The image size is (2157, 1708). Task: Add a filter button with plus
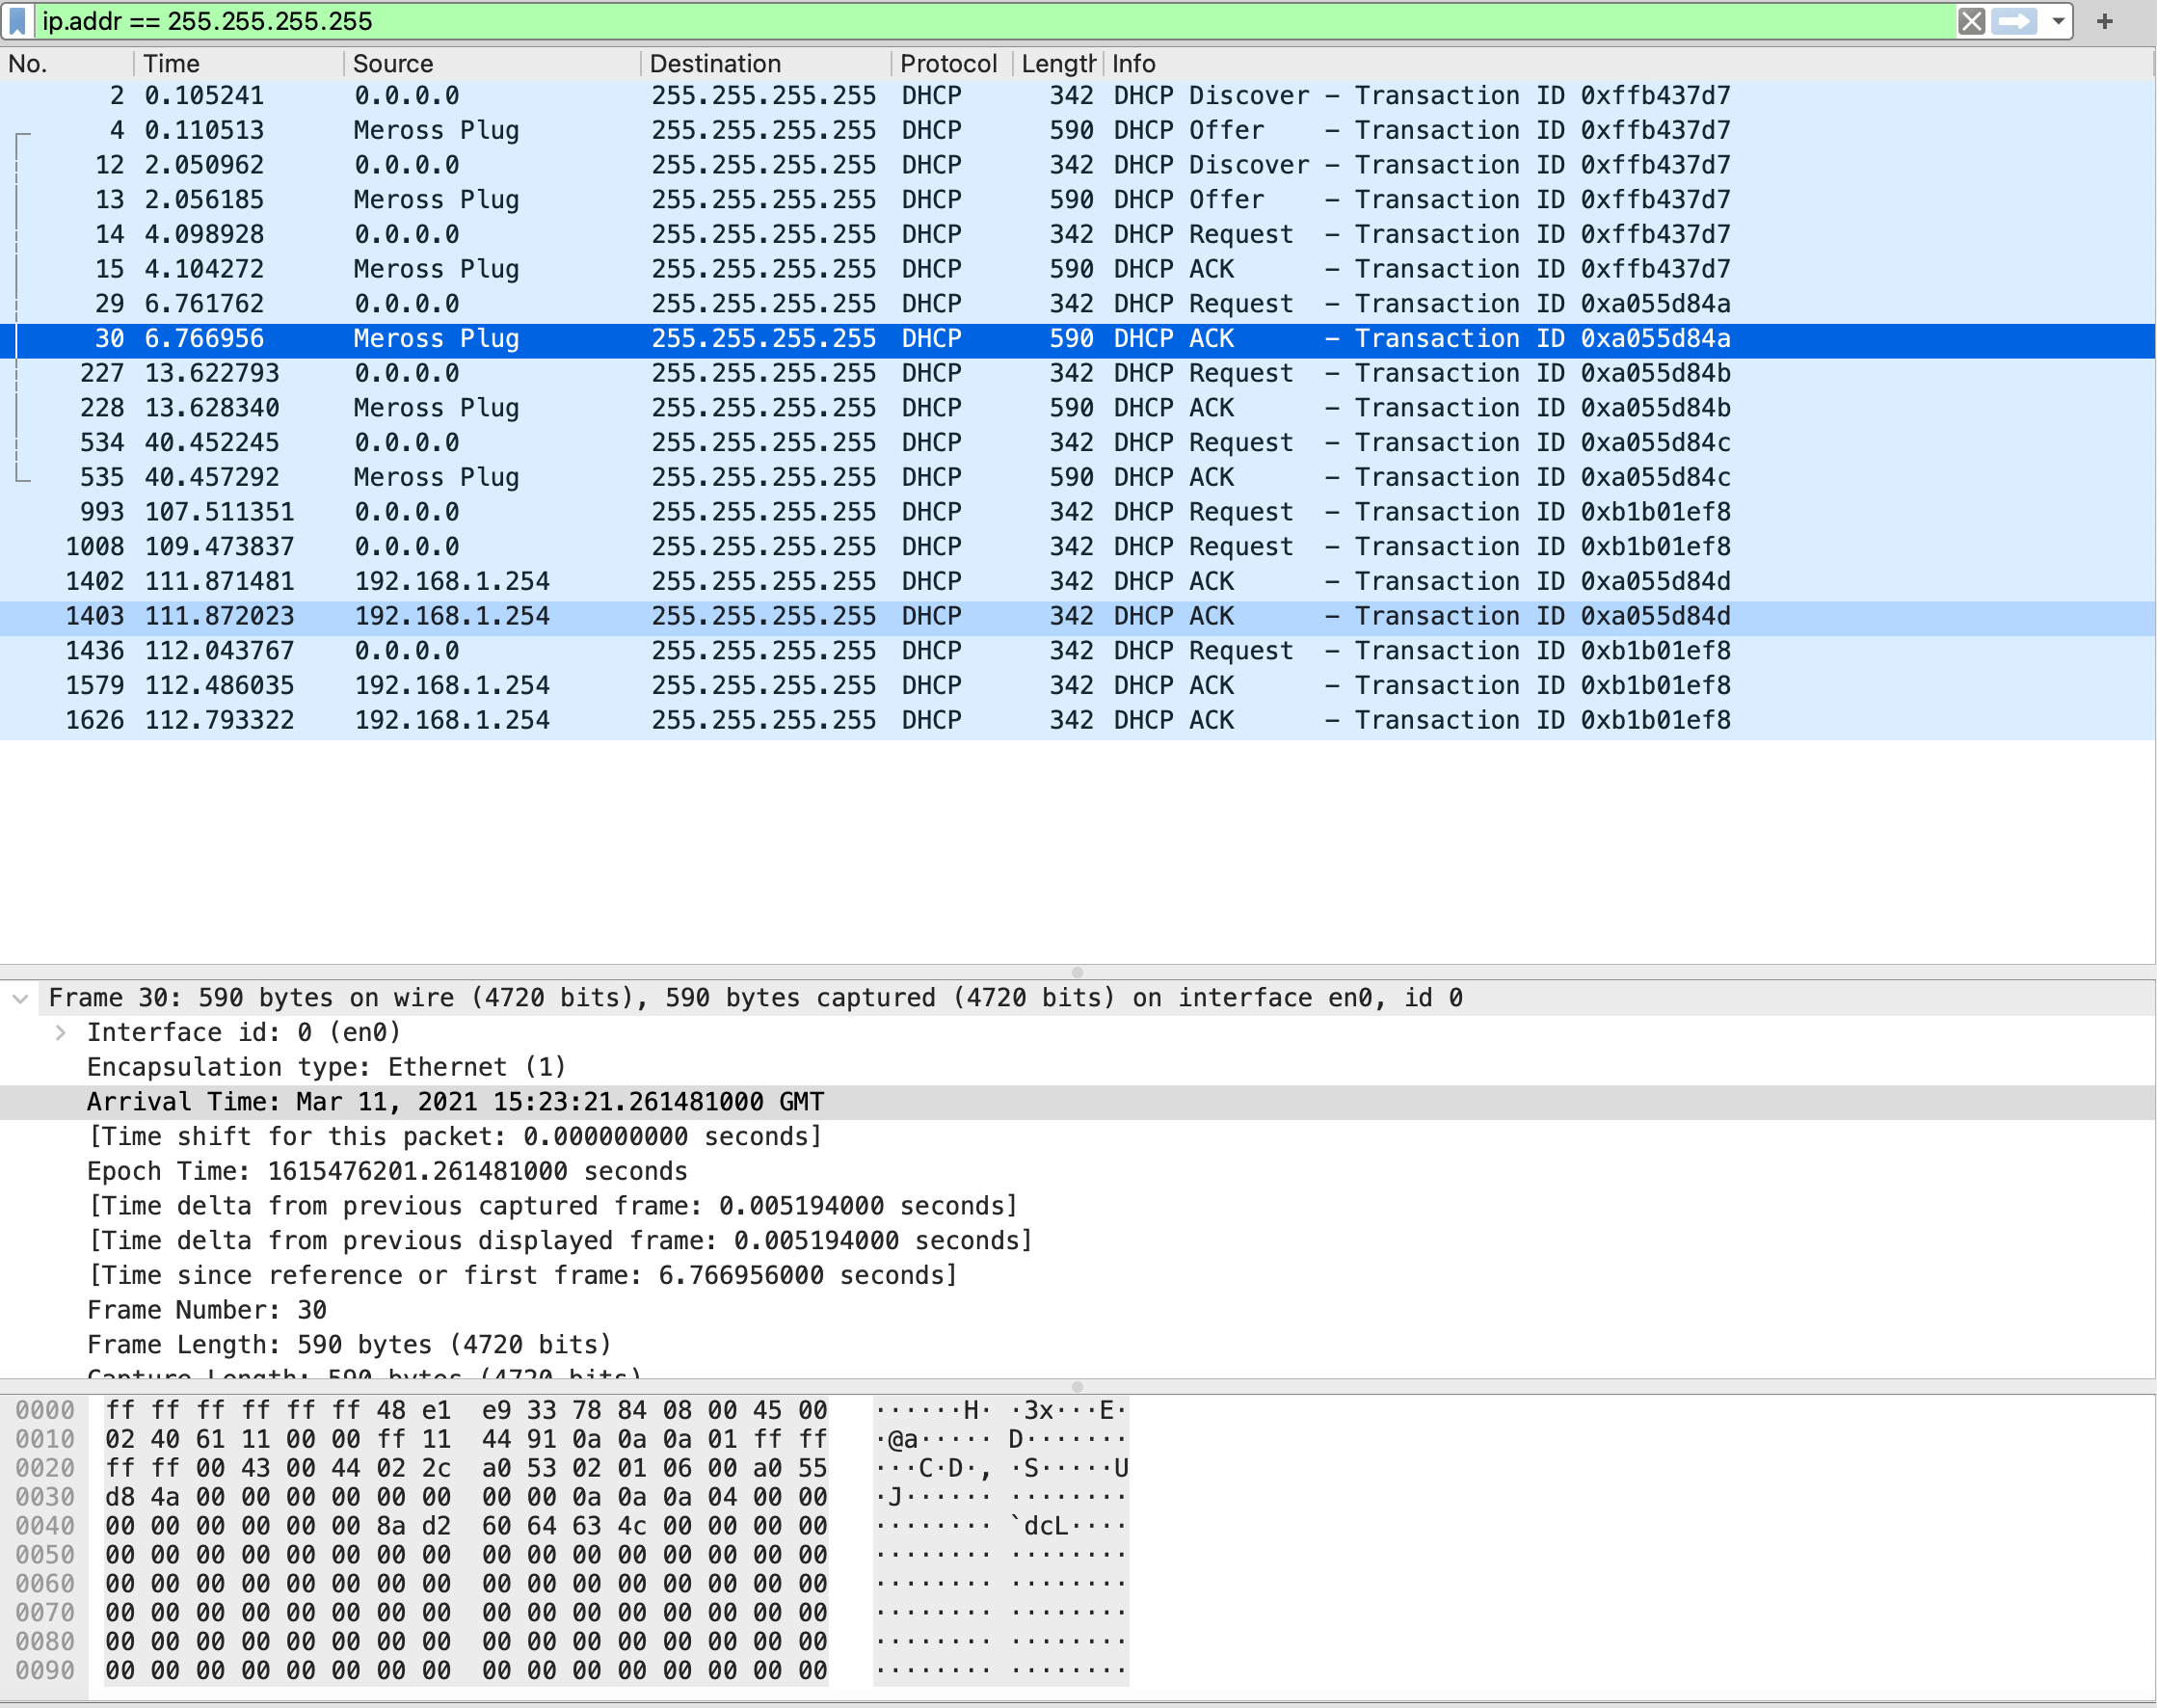pos(2105,21)
